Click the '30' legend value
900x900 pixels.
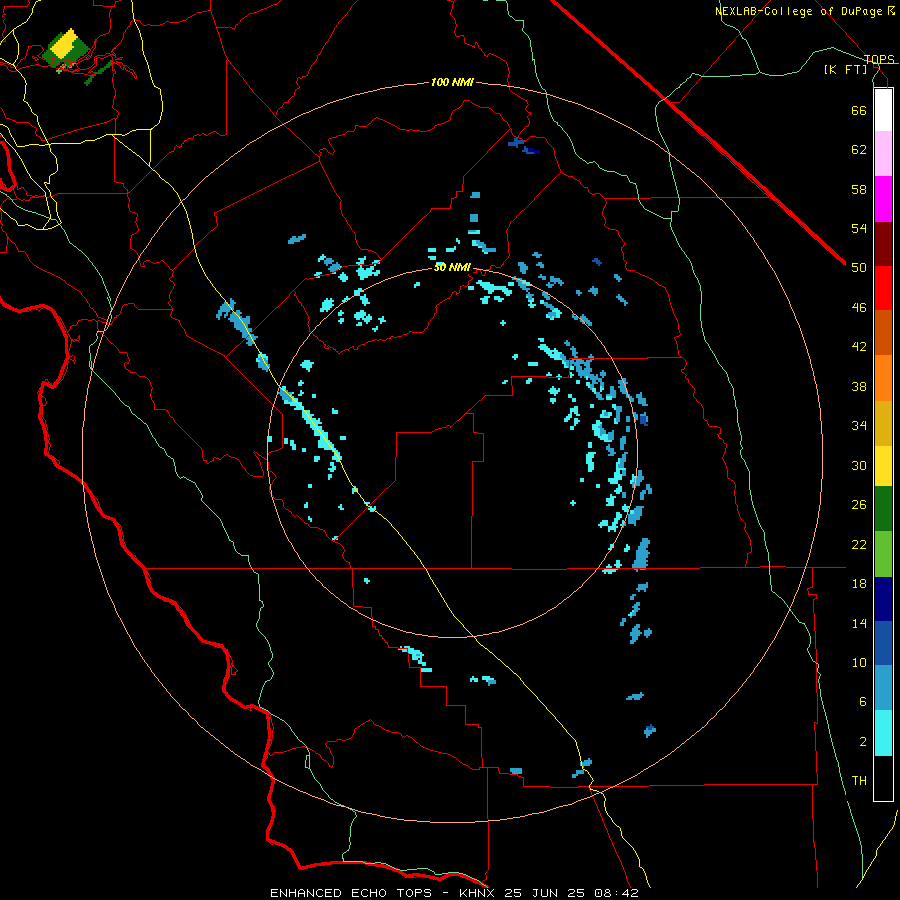coord(859,465)
